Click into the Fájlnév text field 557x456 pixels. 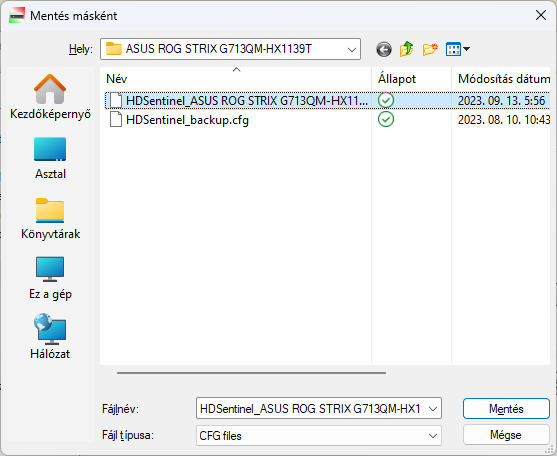311,409
